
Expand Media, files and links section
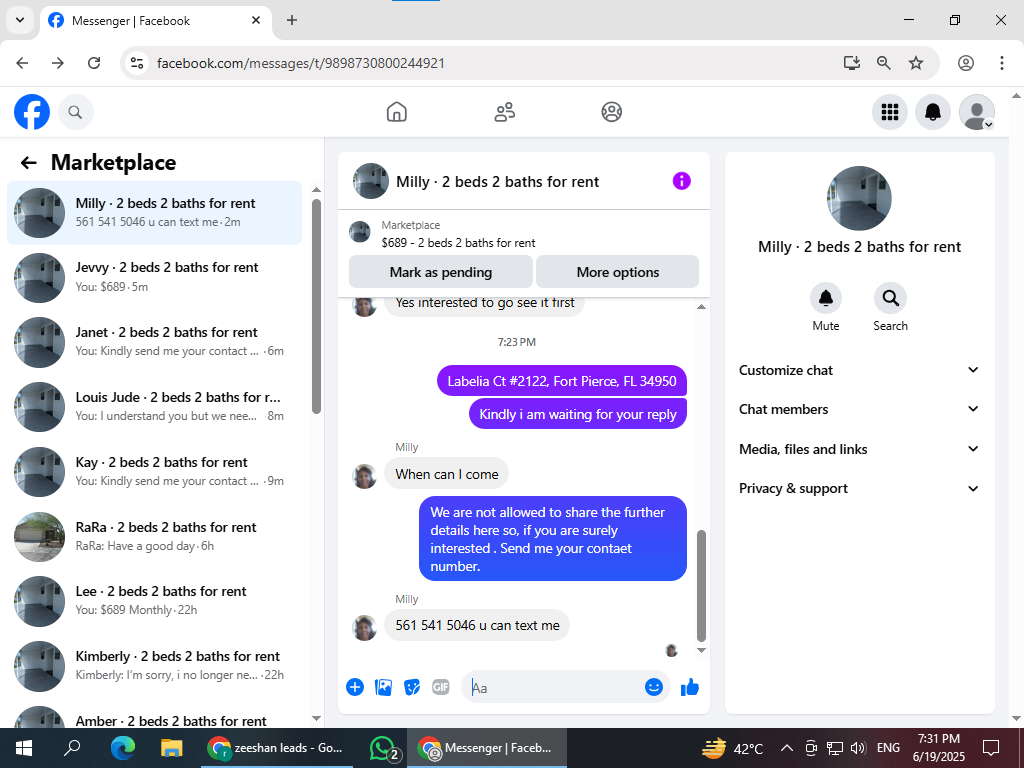pyautogui.click(x=859, y=449)
